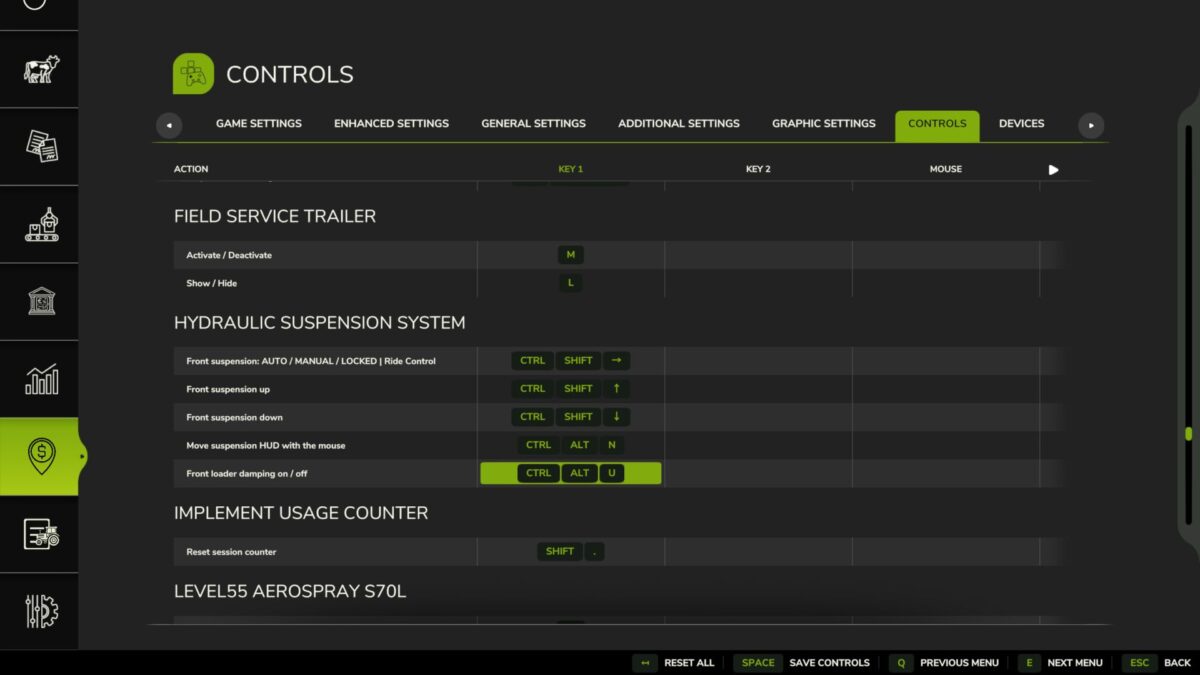Click Reset session counter action label
Viewport: 1200px width, 675px height.
pyautogui.click(x=231, y=552)
